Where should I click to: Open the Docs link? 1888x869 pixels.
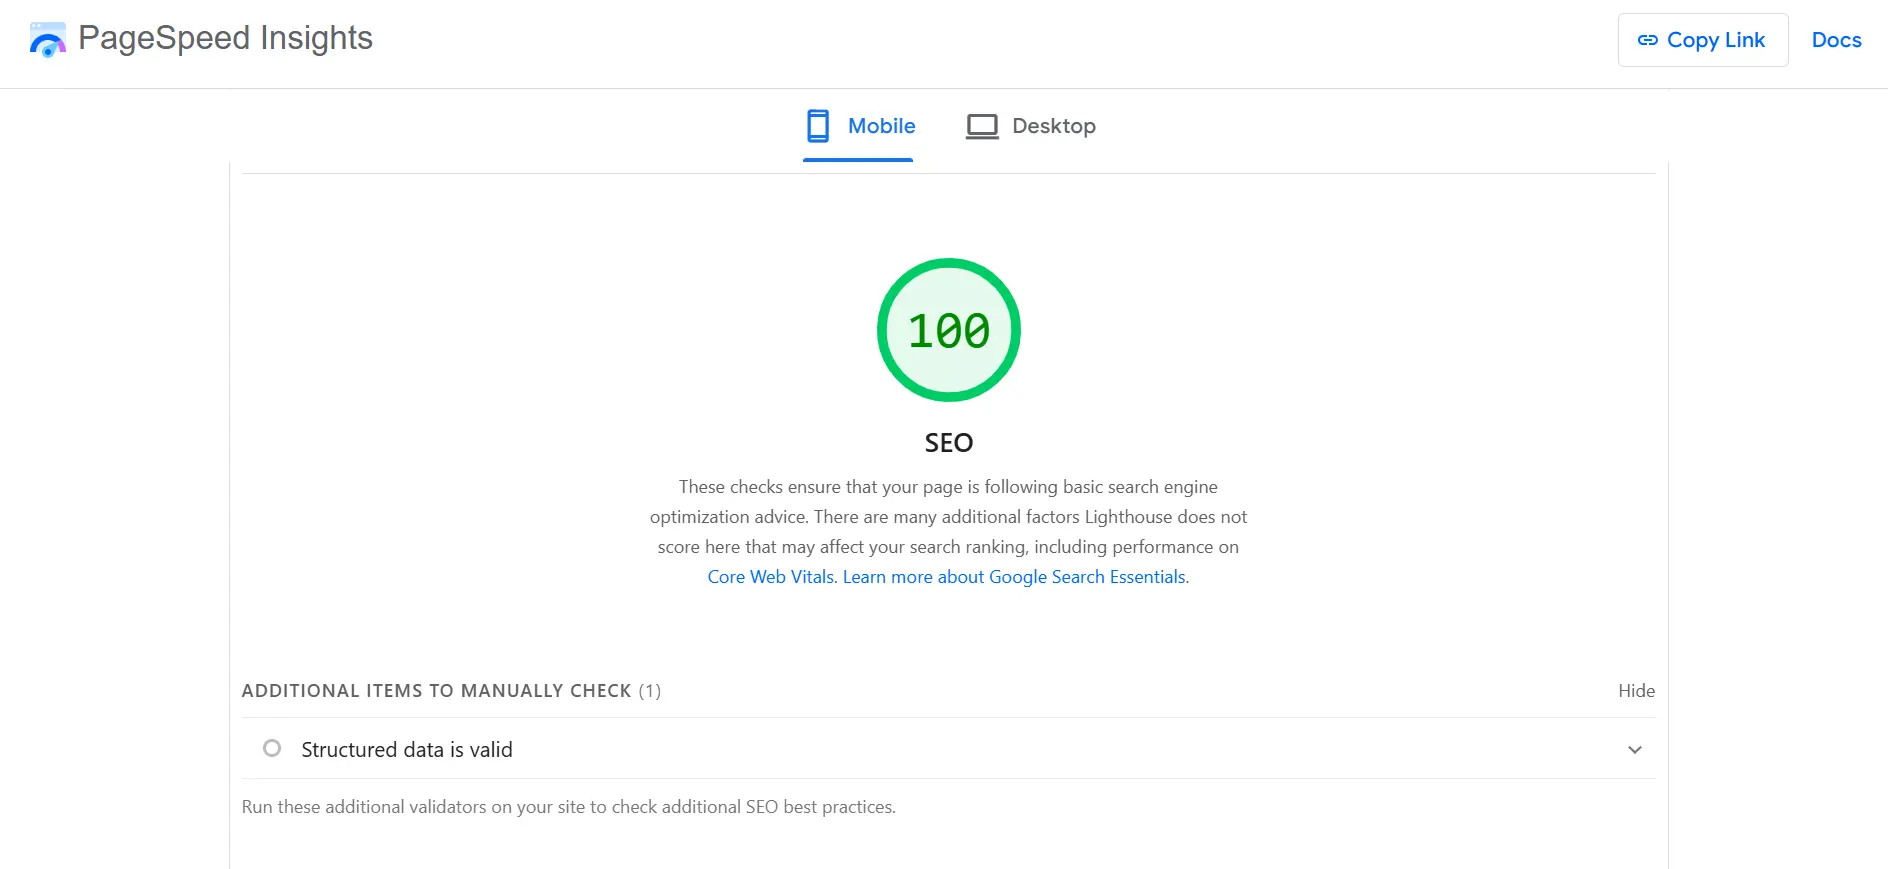[1836, 40]
